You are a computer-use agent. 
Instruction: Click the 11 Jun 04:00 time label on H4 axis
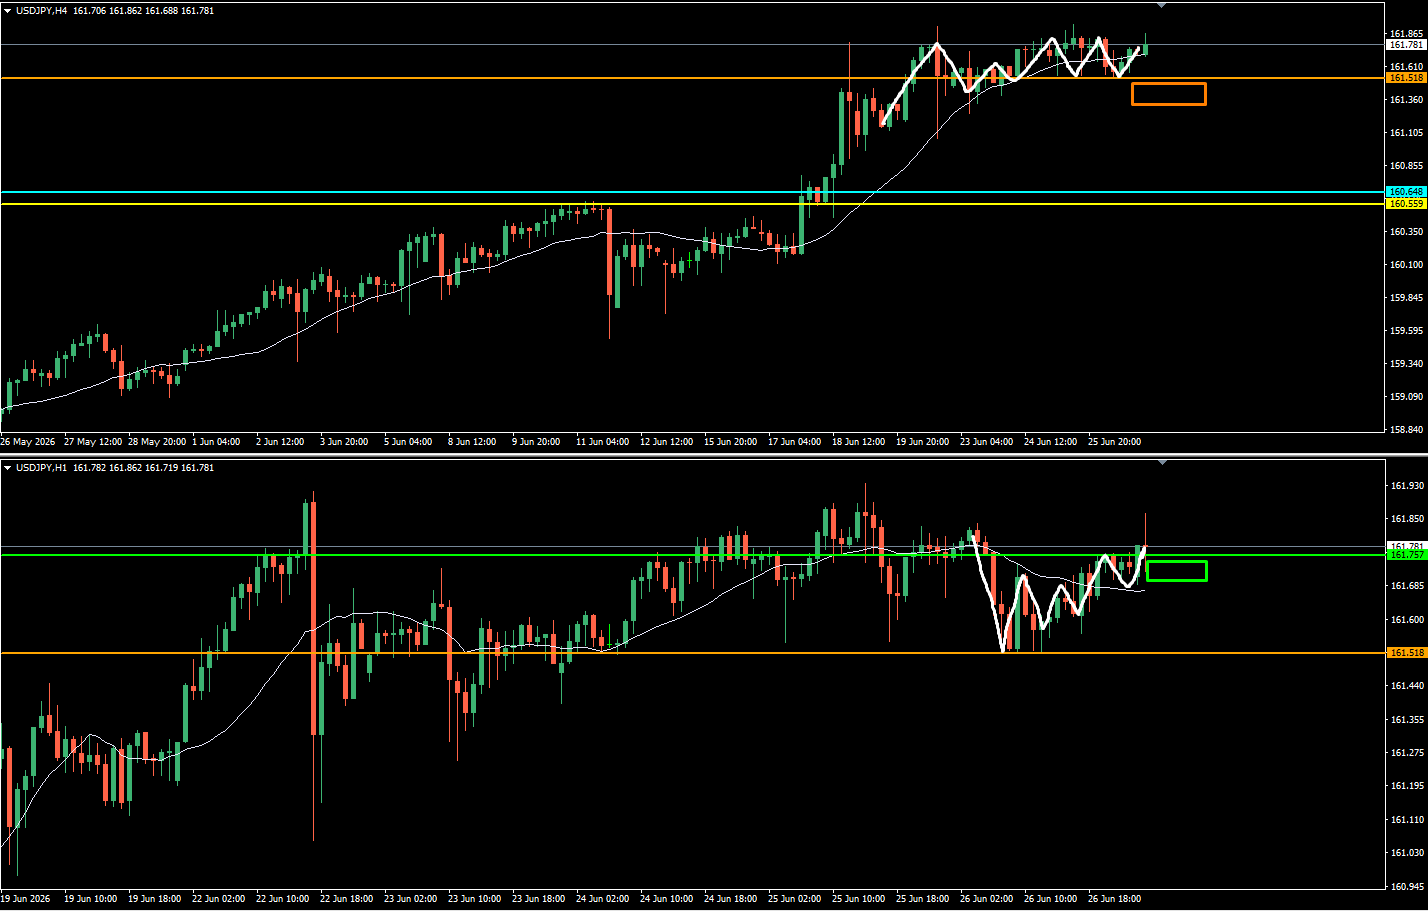coord(602,442)
